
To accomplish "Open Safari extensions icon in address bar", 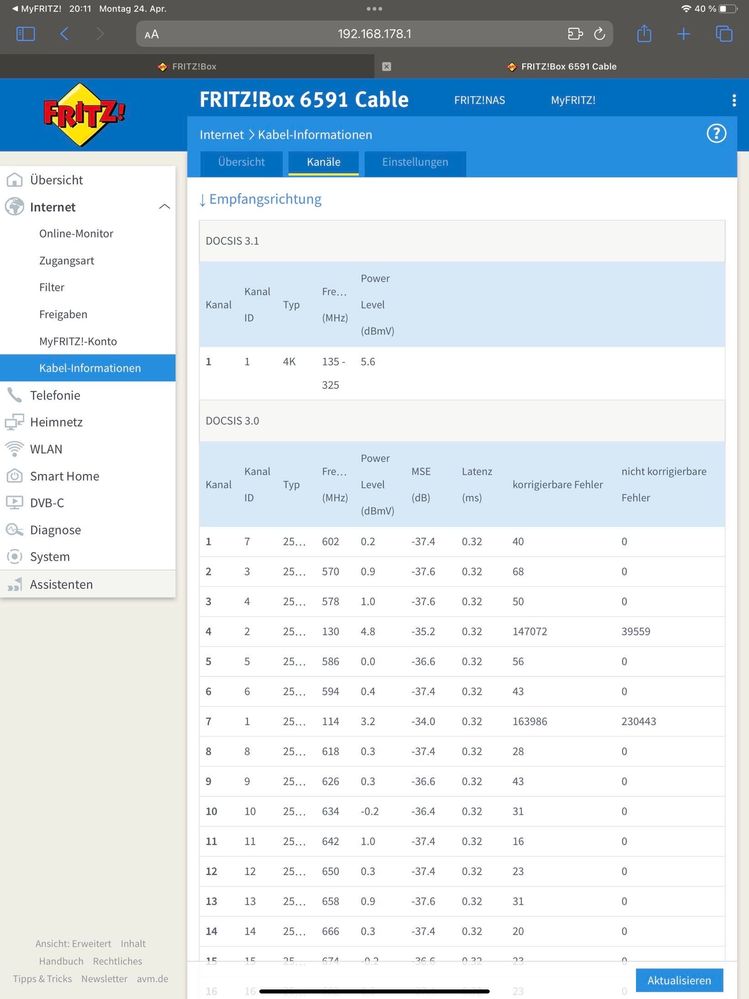I will pos(575,34).
